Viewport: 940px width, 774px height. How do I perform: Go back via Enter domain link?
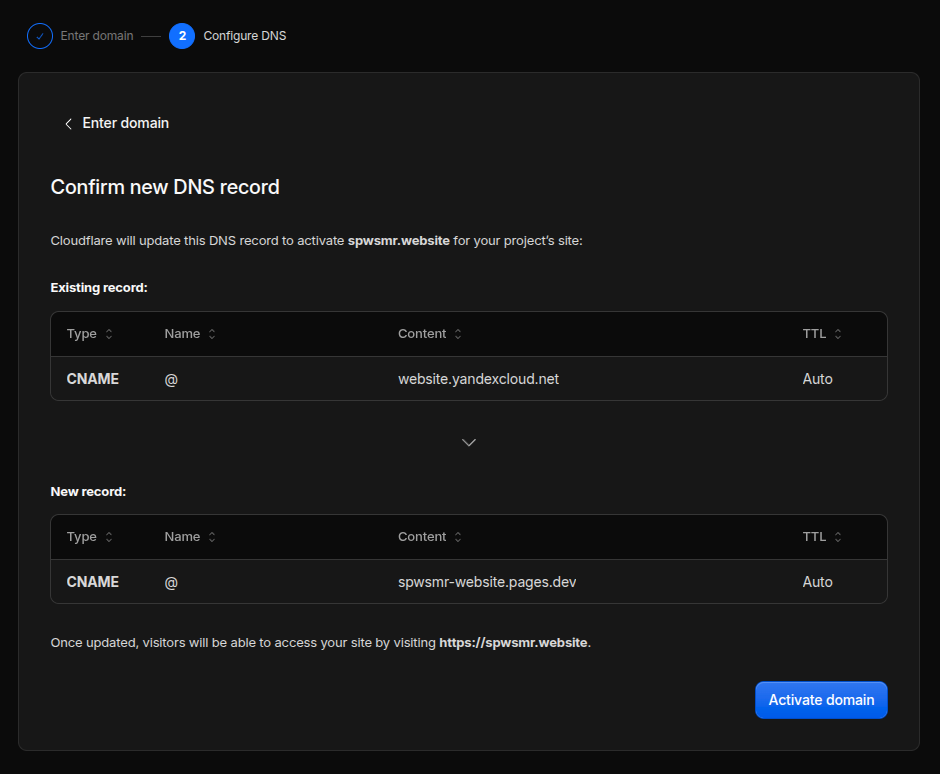[x=125, y=123]
